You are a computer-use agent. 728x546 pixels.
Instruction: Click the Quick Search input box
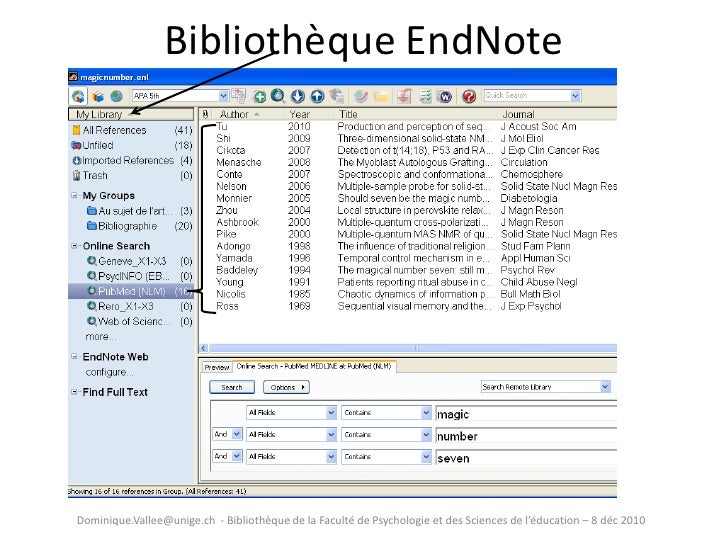tap(527, 96)
